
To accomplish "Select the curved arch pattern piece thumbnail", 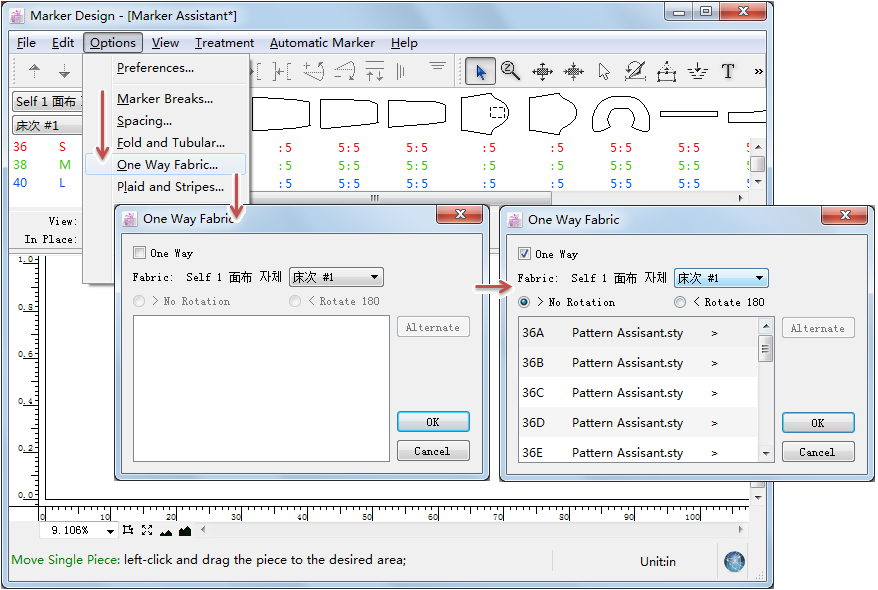I will [x=621, y=114].
